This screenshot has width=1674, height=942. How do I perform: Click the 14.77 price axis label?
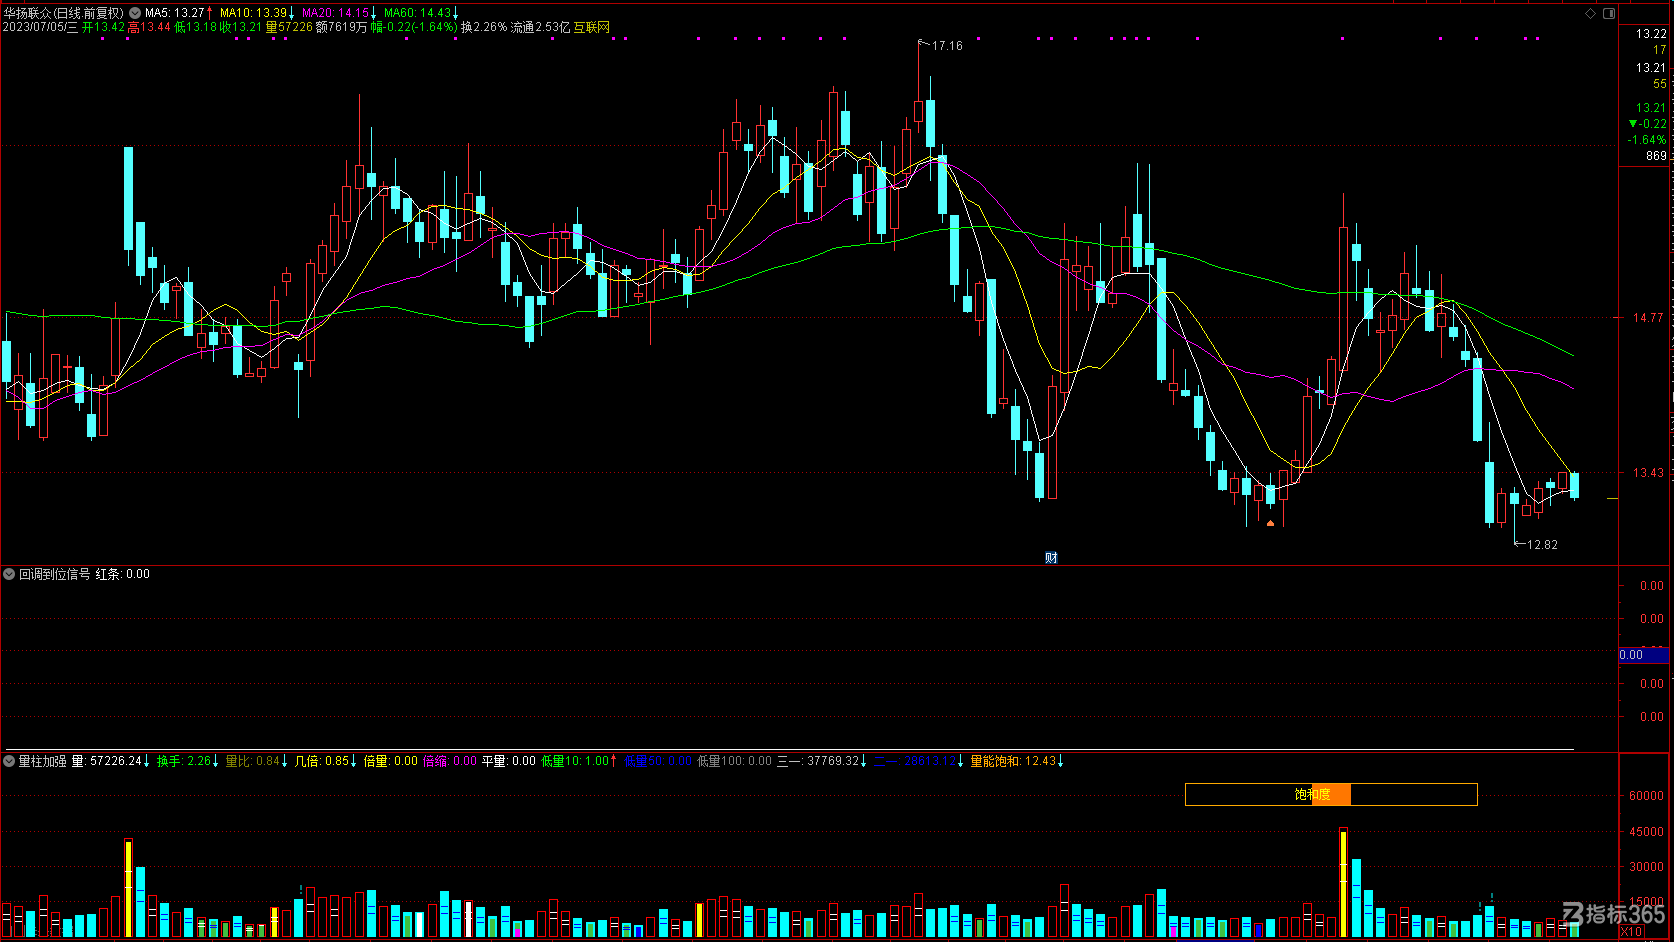pyautogui.click(x=1648, y=318)
